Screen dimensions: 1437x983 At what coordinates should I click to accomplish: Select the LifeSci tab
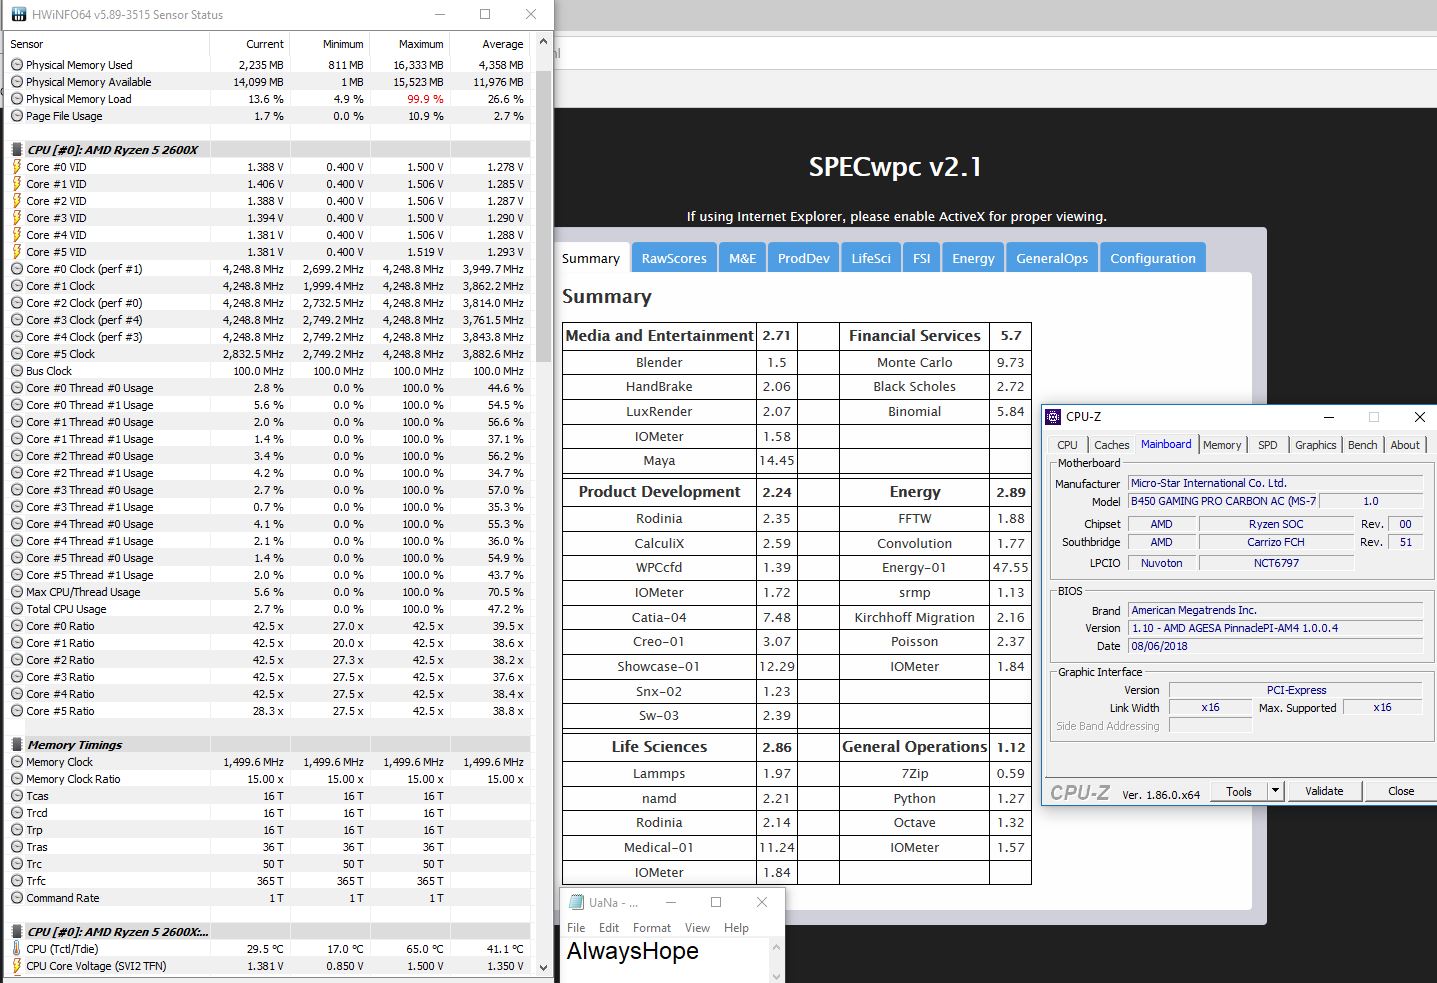click(871, 258)
